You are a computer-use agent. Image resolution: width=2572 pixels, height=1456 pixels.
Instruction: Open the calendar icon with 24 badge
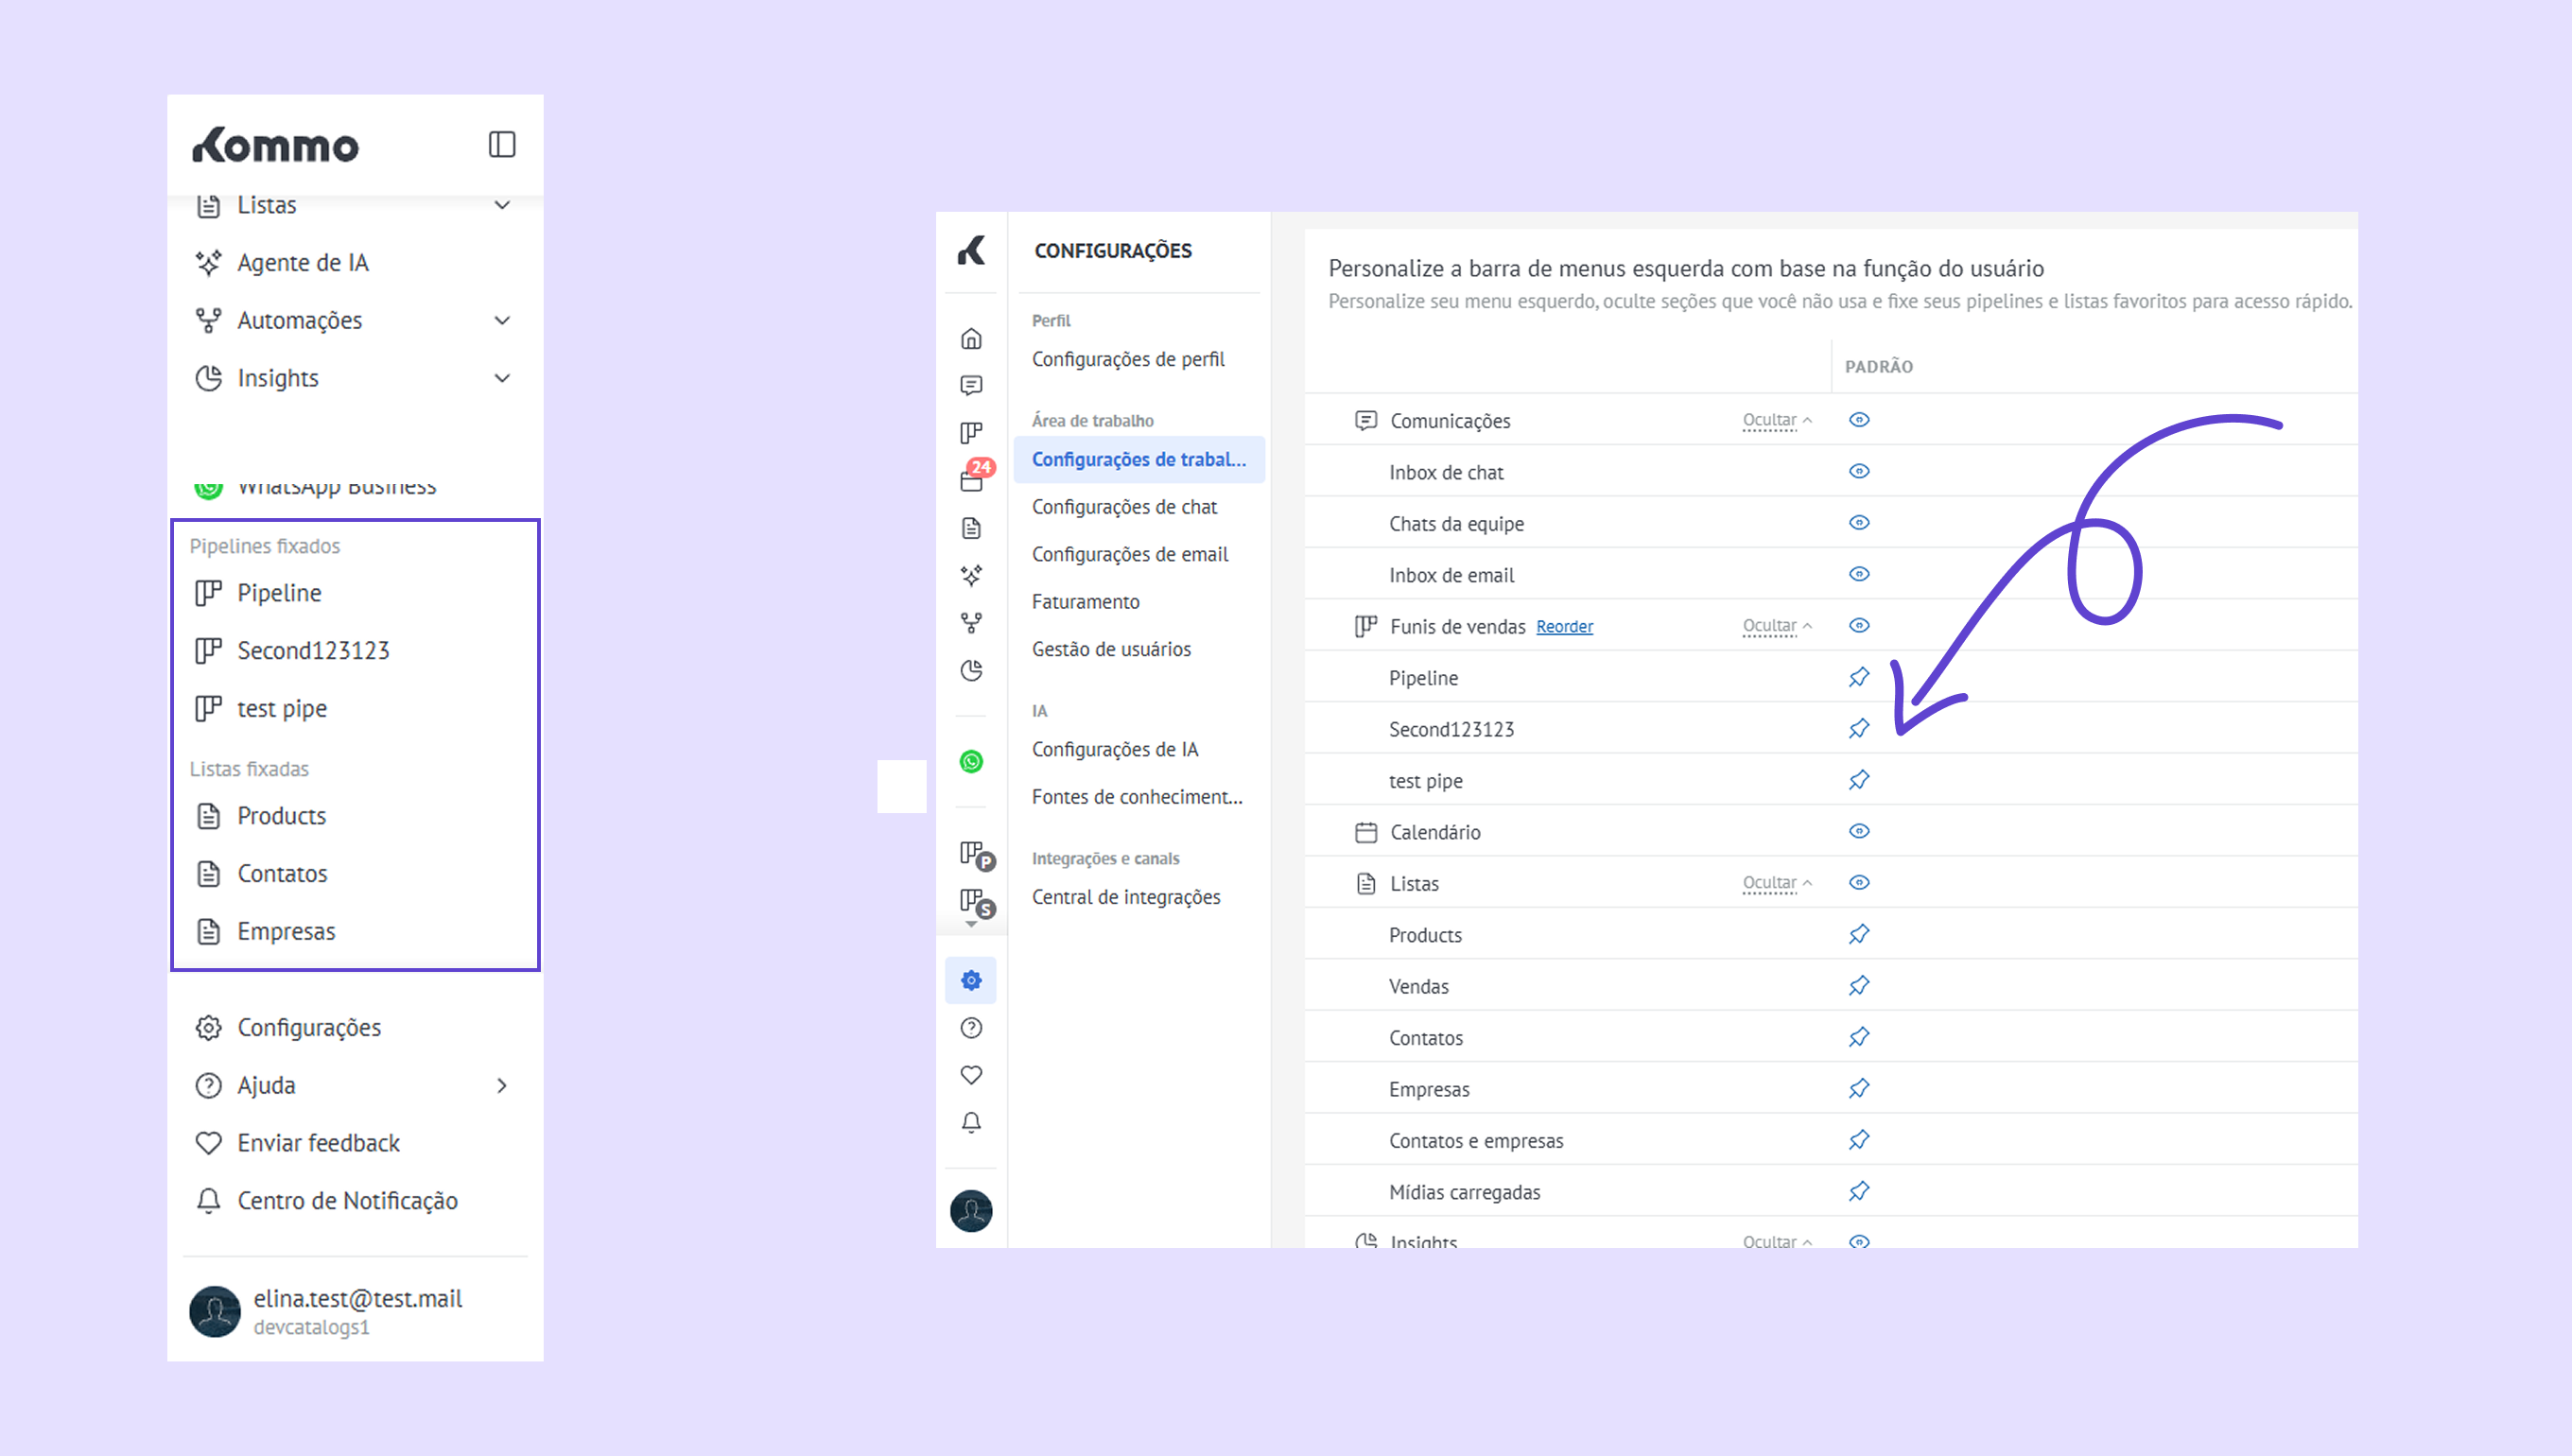coord(971,480)
